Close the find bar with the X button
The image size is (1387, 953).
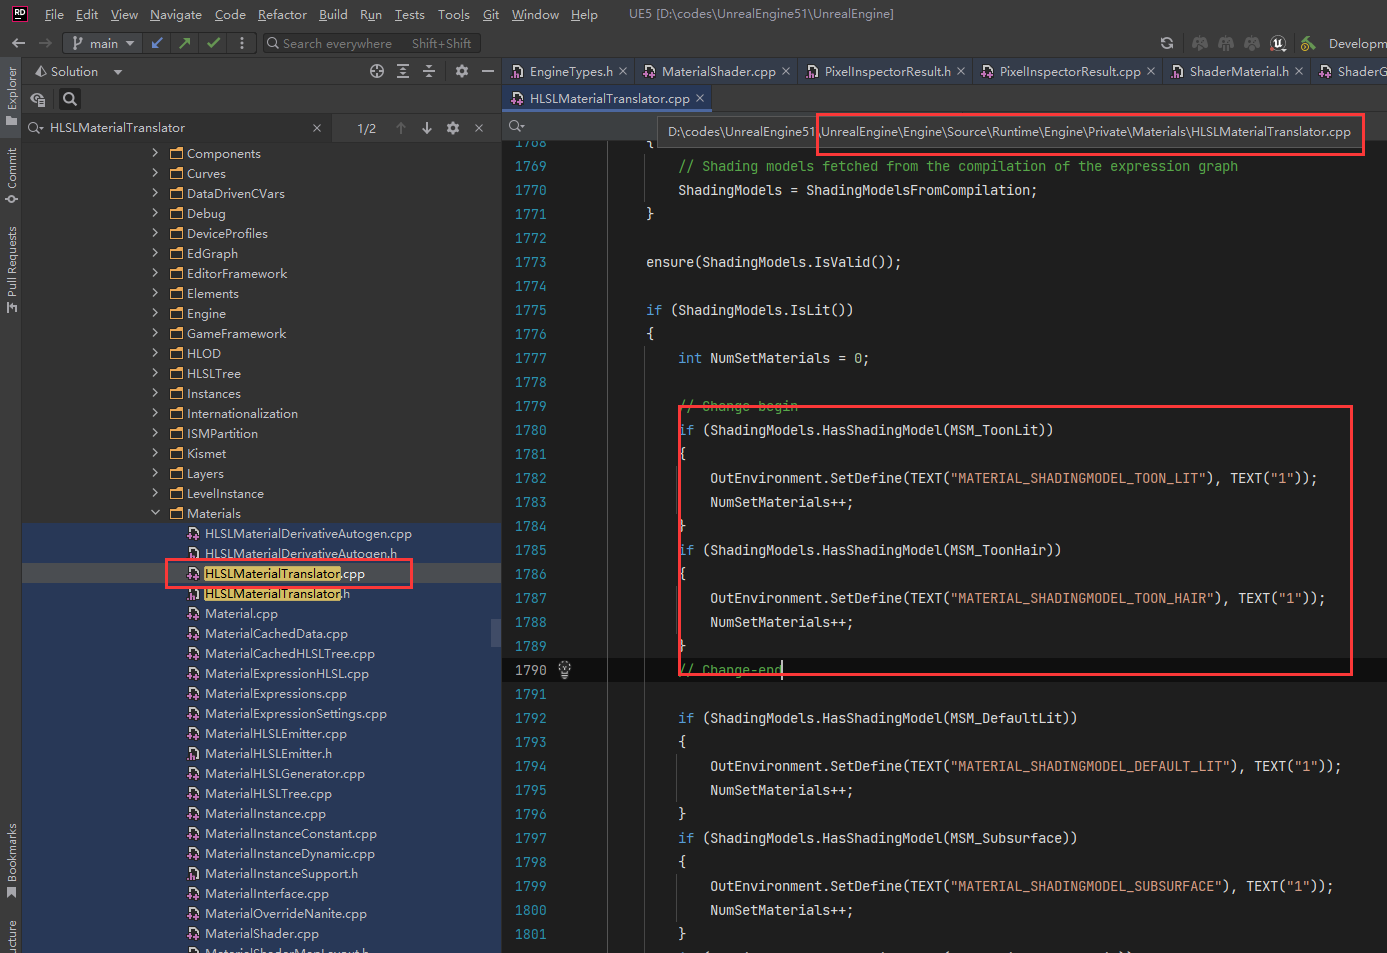tap(478, 128)
